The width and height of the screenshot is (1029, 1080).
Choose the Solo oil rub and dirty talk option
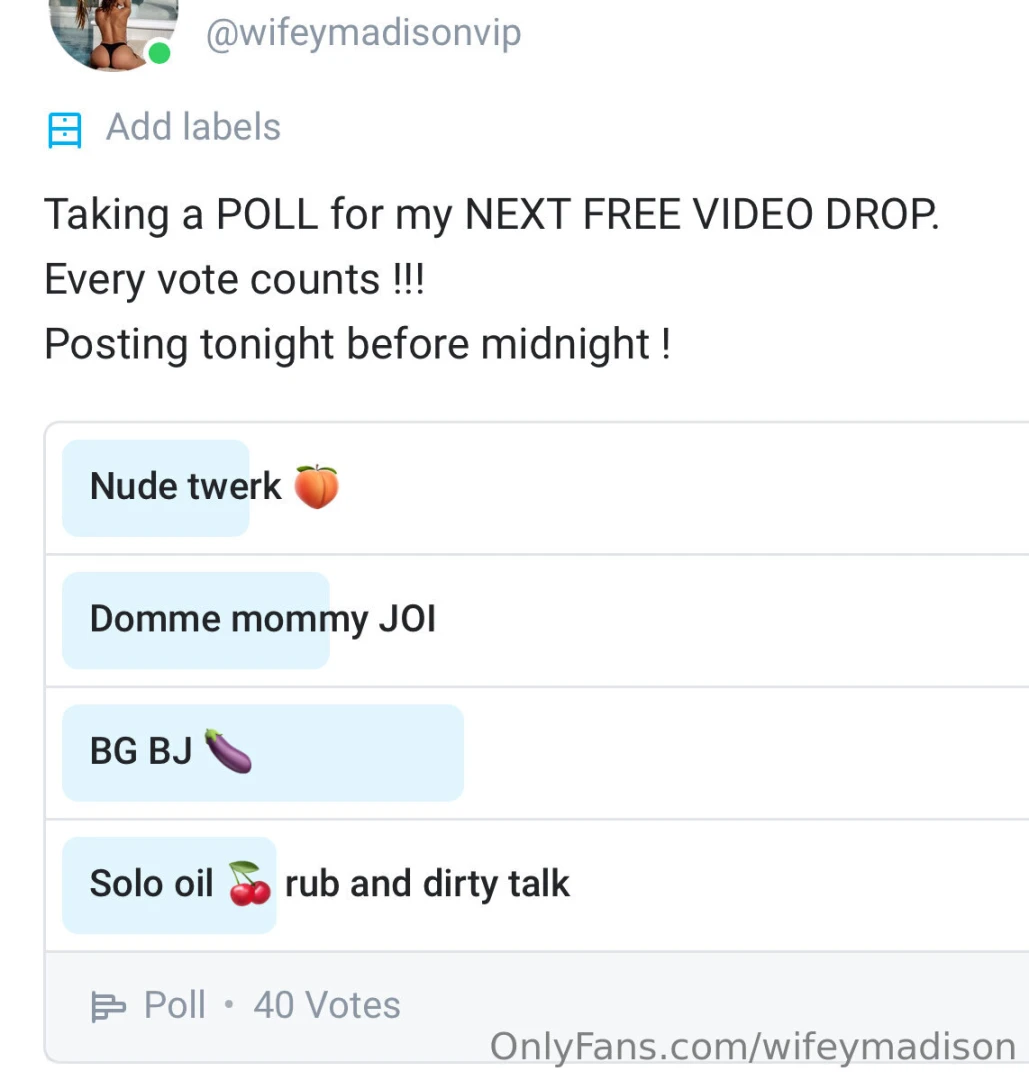(x=400, y=884)
